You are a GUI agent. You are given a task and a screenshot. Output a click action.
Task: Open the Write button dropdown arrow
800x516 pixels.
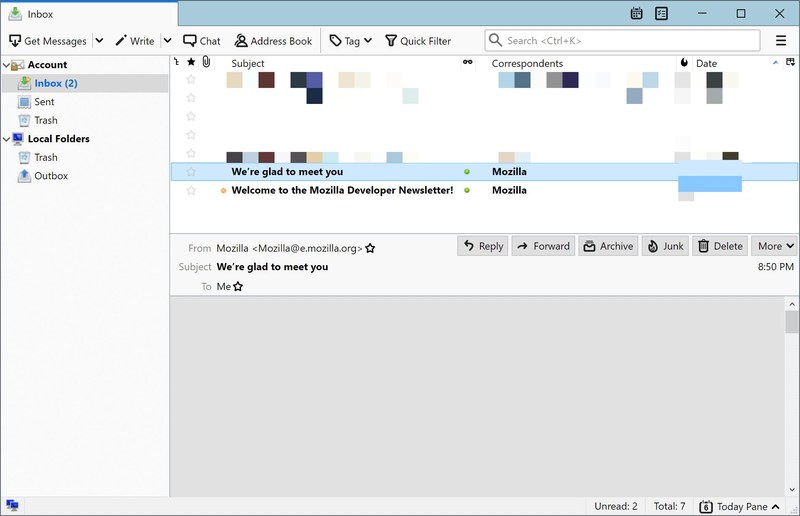[167, 41]
